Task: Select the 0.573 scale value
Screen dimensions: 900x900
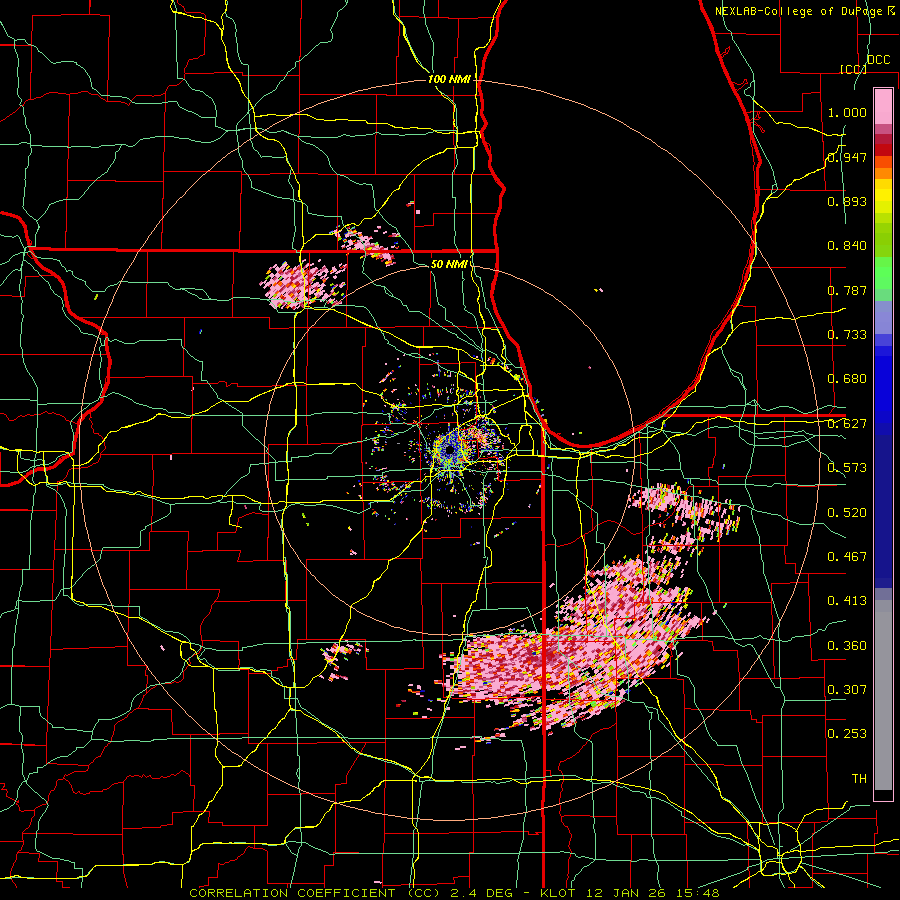Action: pos(847,468)
